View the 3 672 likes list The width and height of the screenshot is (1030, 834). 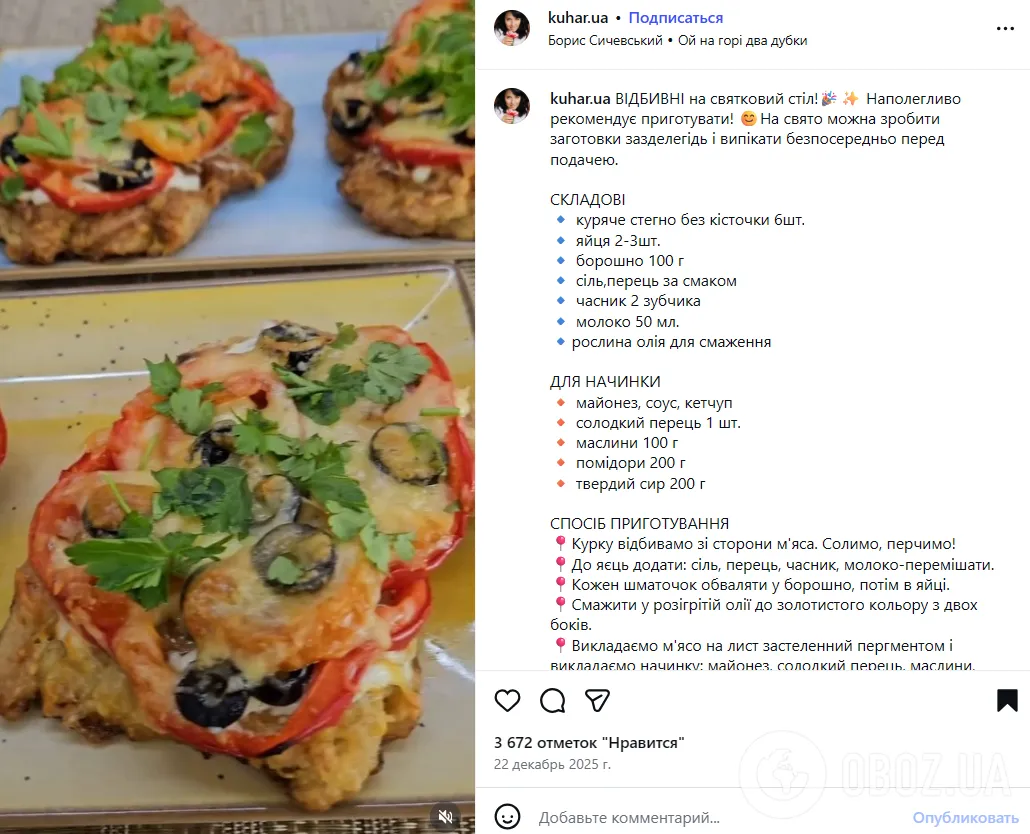[589, 743]
